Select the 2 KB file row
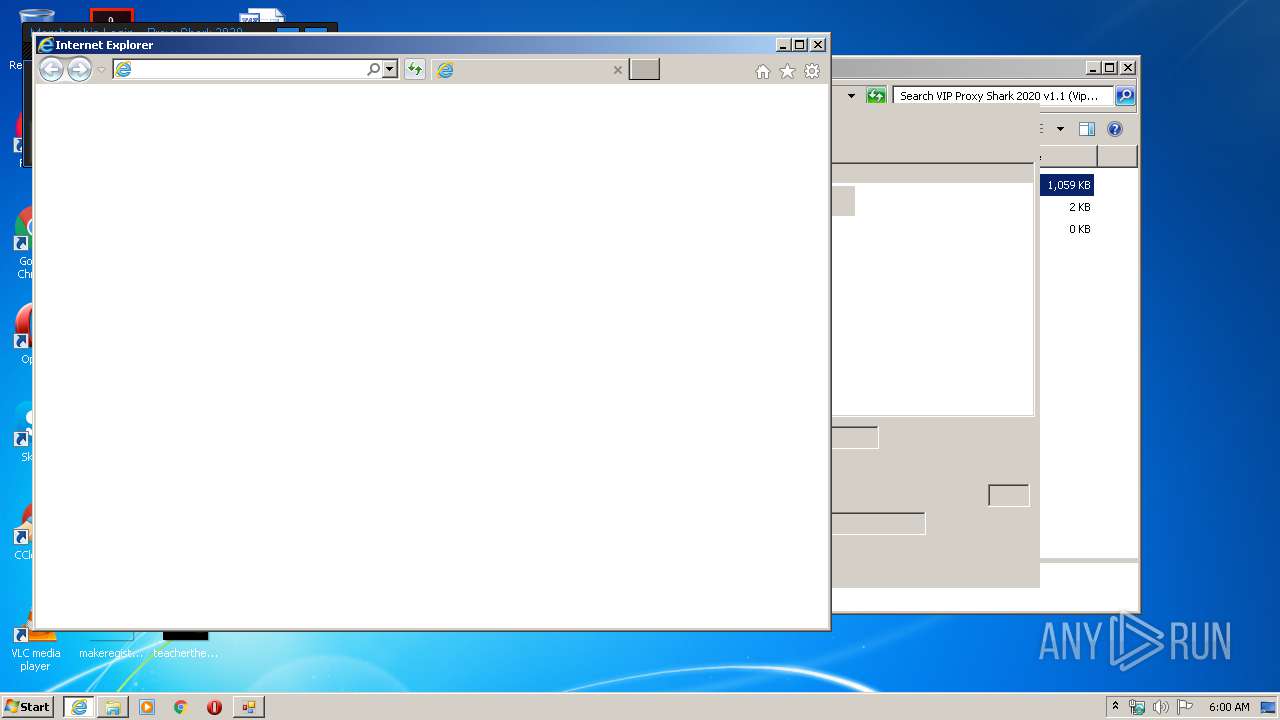1280x720 pixels. point(1079,207)
